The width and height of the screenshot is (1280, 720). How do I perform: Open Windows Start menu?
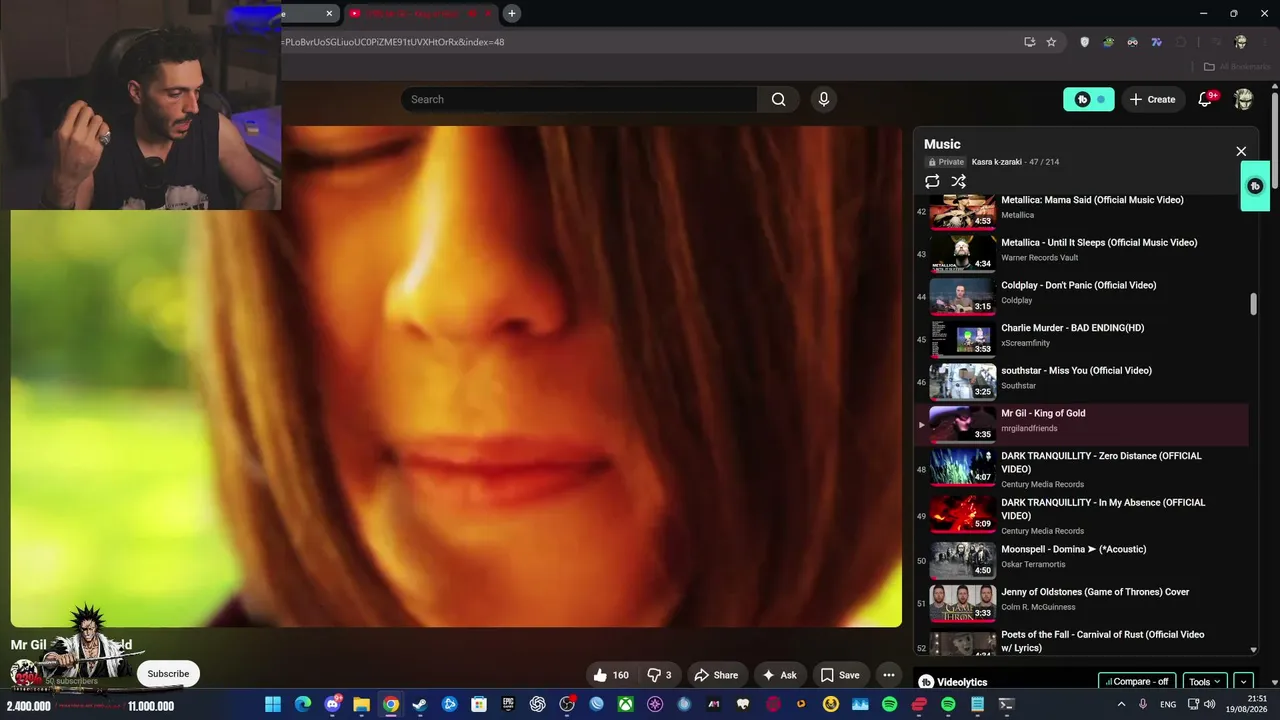coord(273,704)
